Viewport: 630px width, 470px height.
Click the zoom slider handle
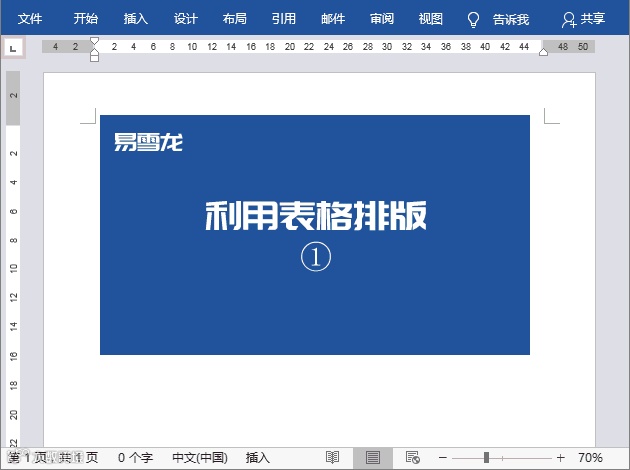[x=487, y=458]
